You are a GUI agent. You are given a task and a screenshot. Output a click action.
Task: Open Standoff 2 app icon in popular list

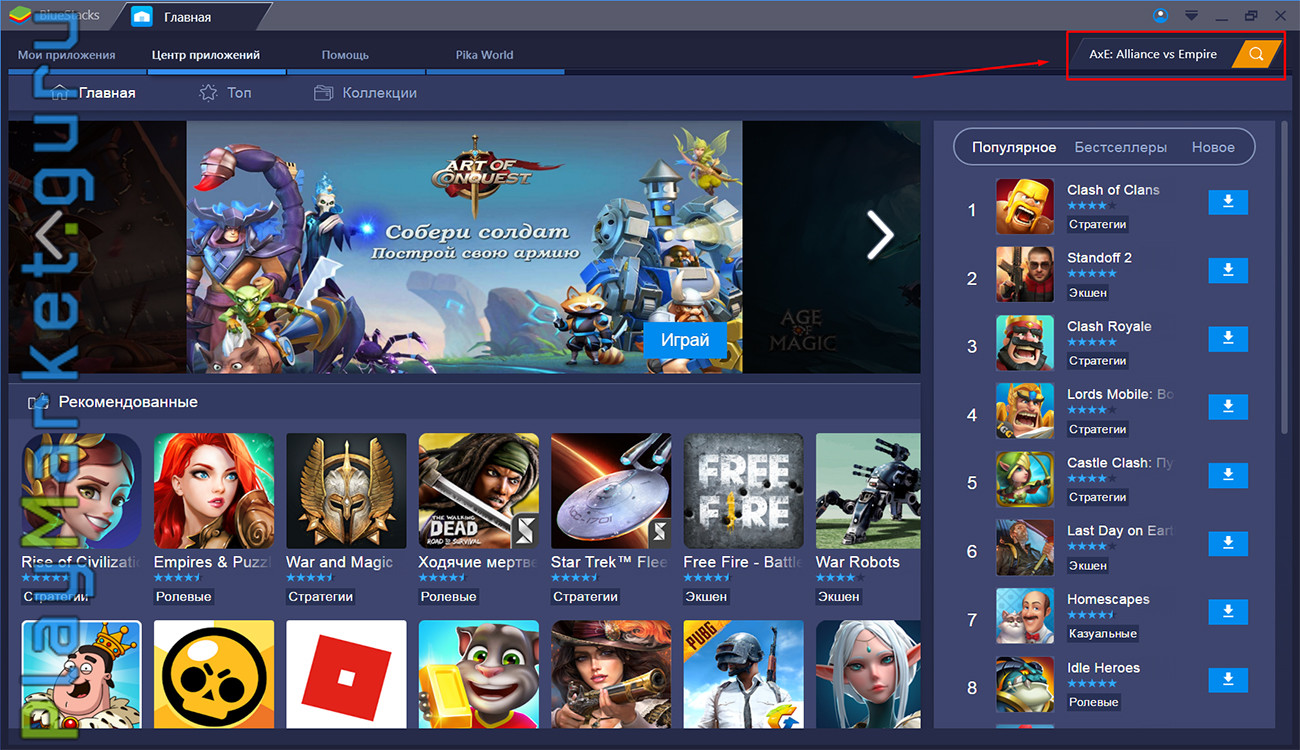click(1025, 275)
